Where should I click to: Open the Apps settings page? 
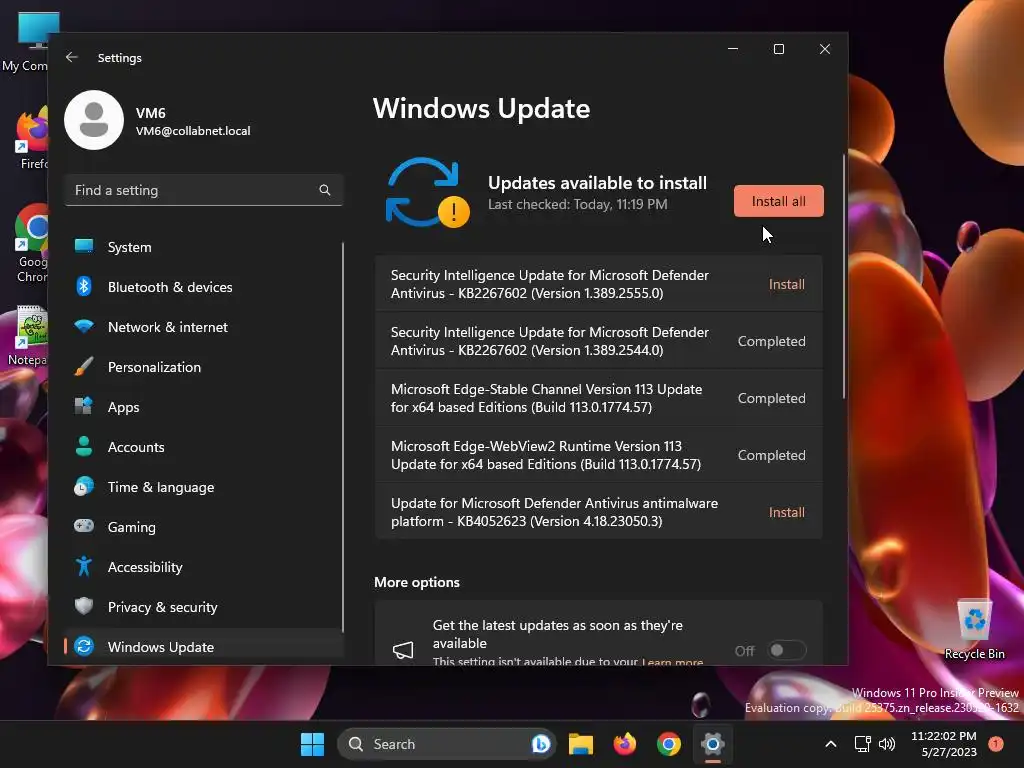pyautogui.click(x=202, y=407)
